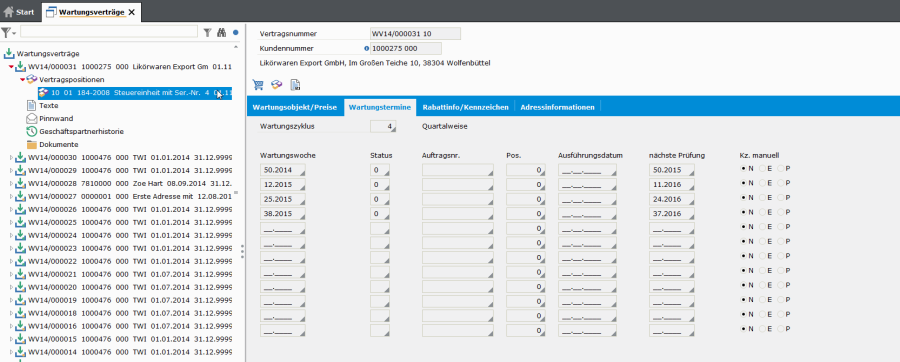Click the blue dot icon above tree
The width and height of the screenshot is (900, 362).
click(235, 33)
